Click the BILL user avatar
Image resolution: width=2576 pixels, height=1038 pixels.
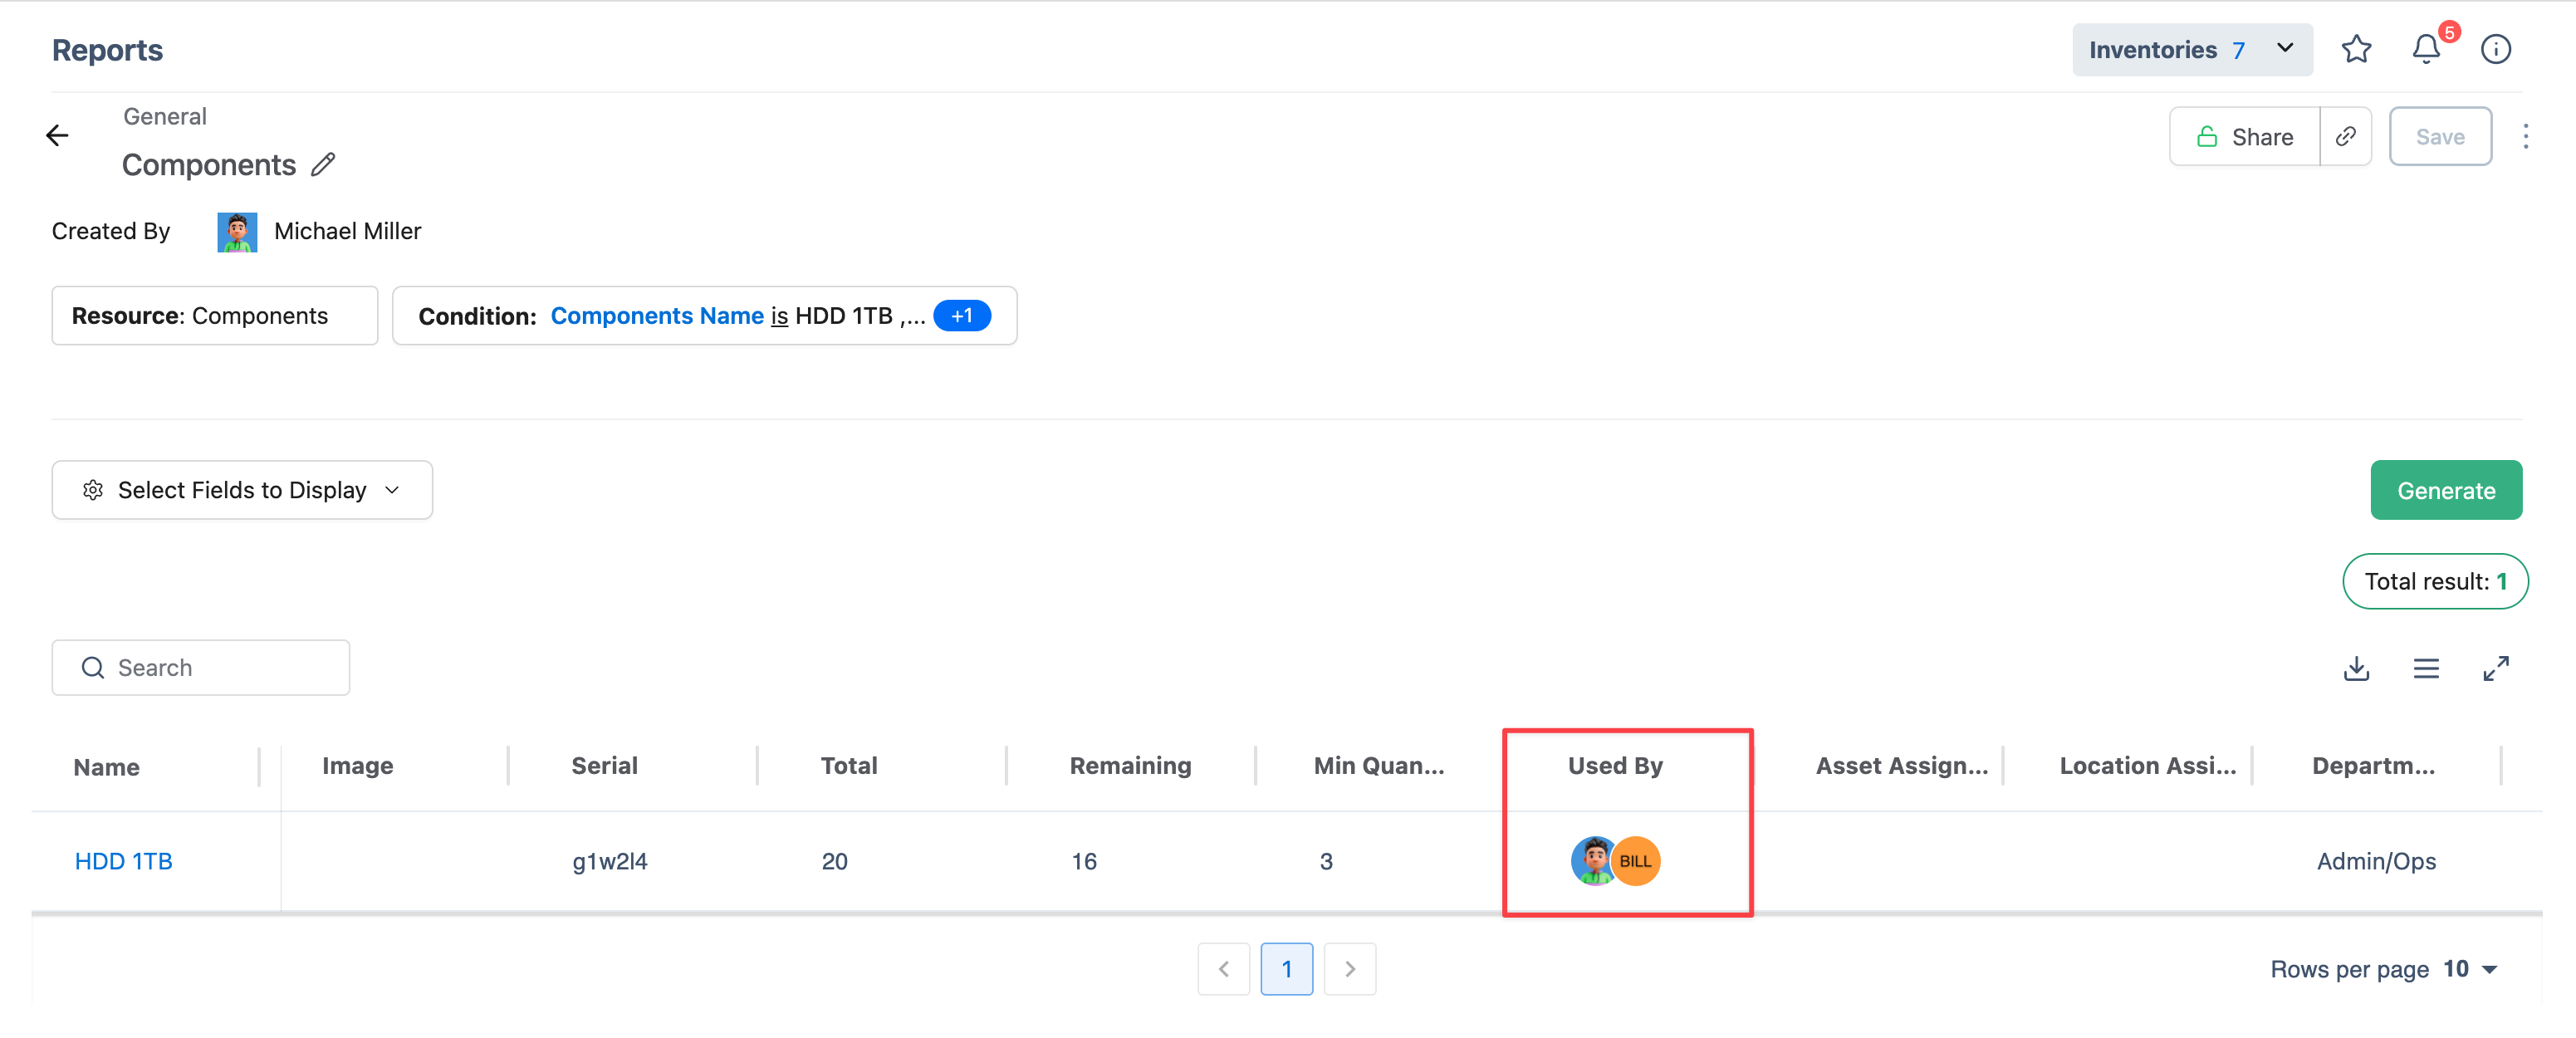[1636, 861]
